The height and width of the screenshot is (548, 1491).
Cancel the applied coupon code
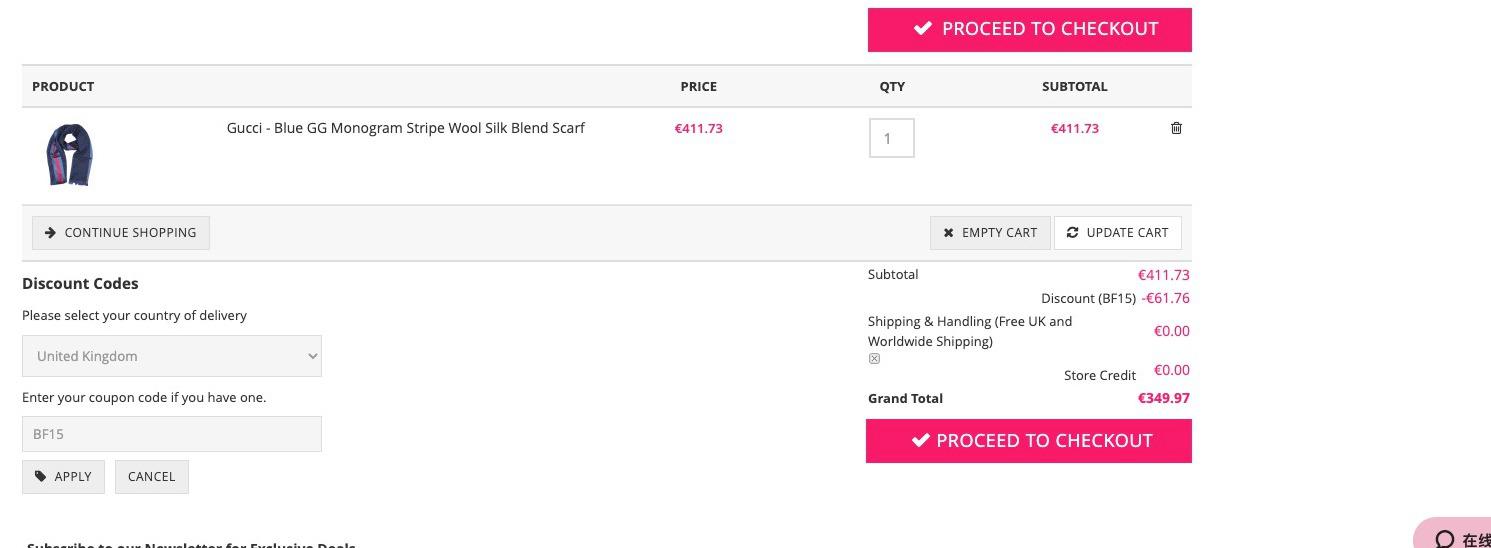152,477
